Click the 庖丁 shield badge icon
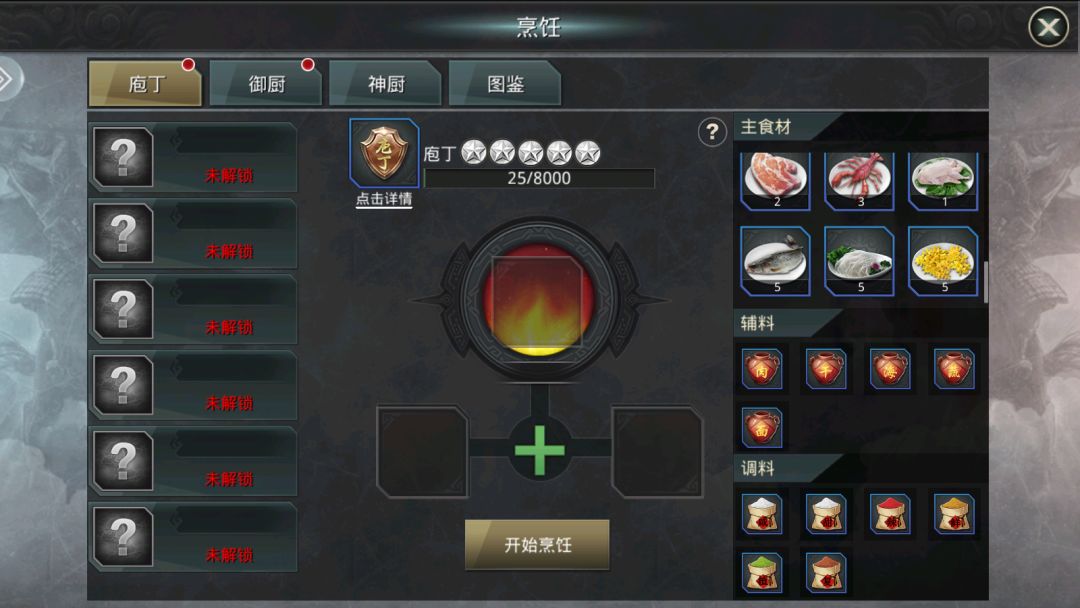1080x608 pixels. pos(384,153)
